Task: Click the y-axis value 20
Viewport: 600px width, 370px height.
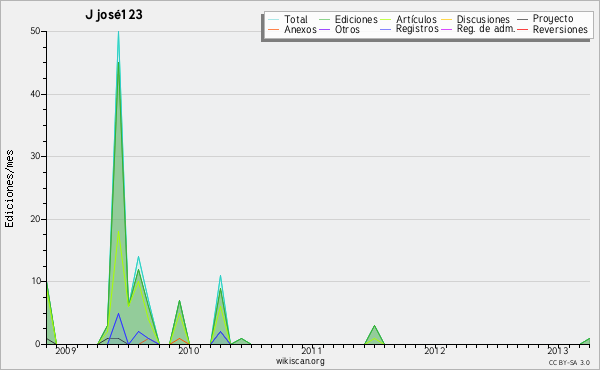Action: (x=35, y=219)
